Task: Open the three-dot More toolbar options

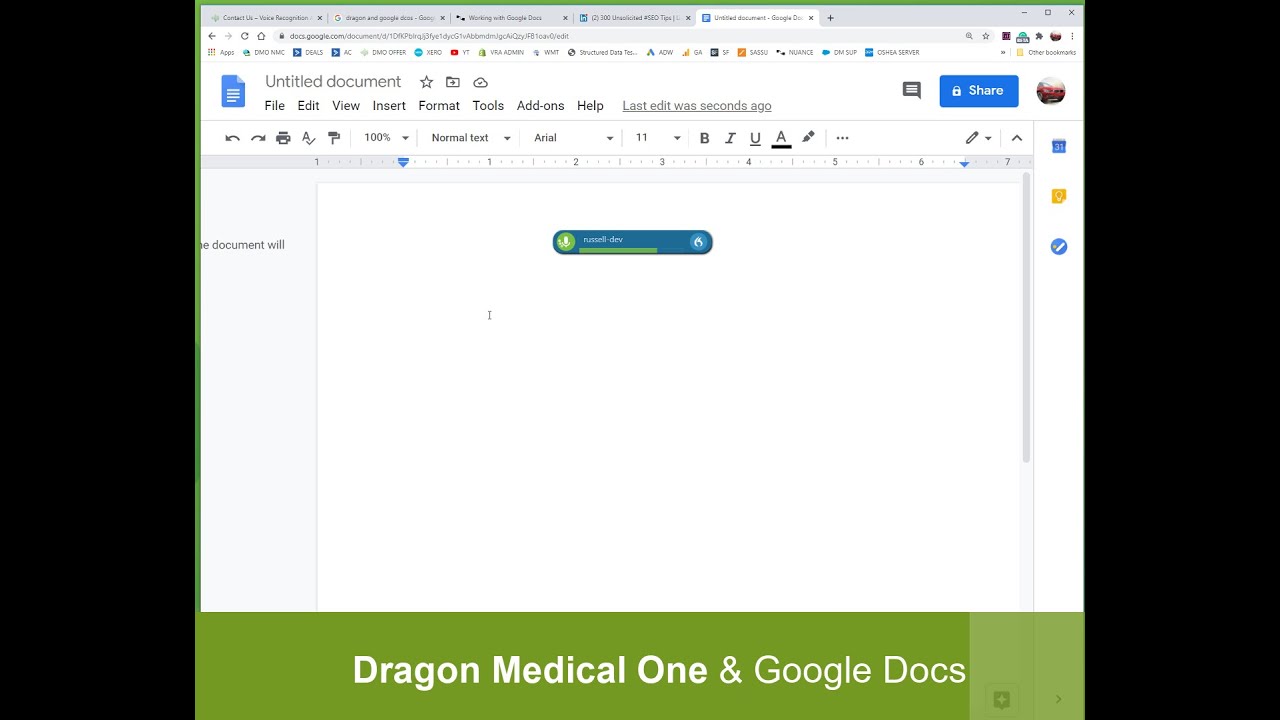Action: coord(842,138)
